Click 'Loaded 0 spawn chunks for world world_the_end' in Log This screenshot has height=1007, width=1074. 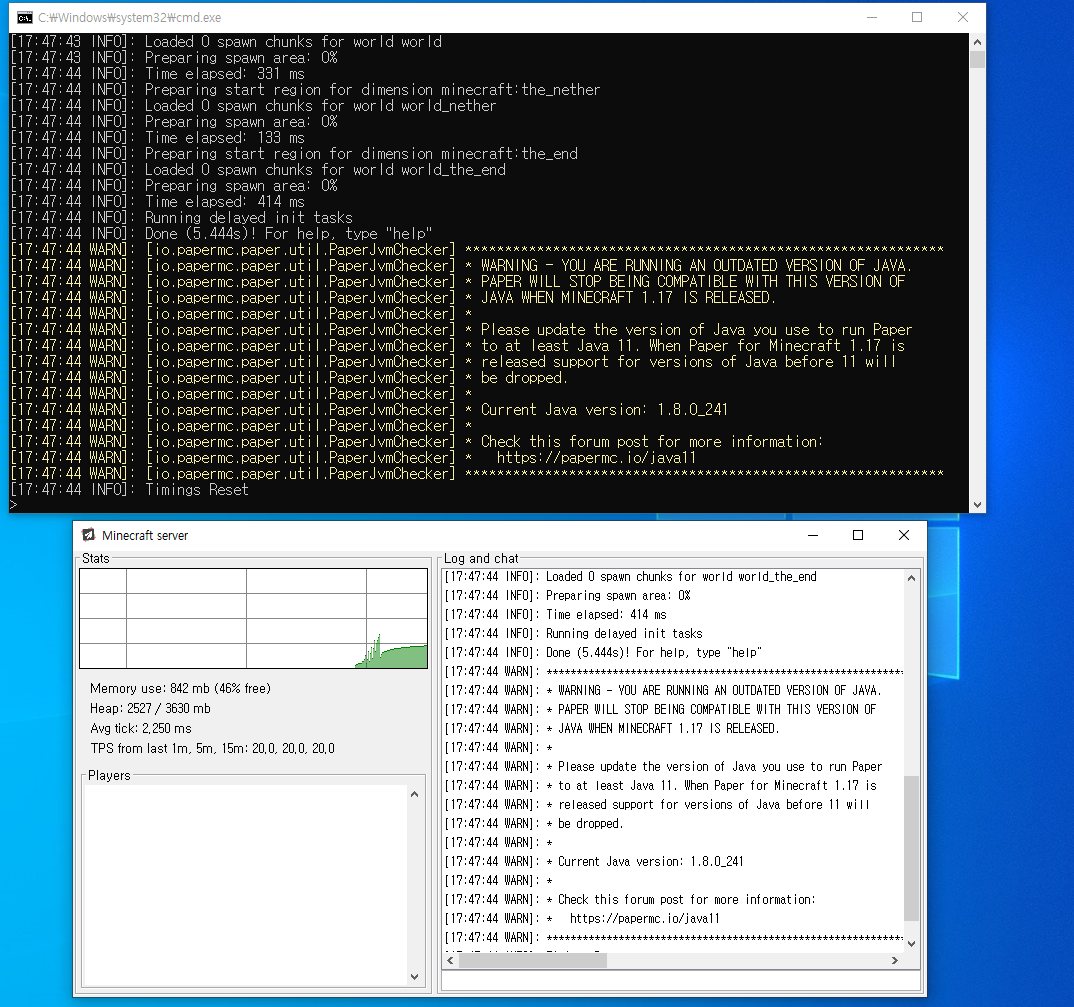tap(682, 577)
